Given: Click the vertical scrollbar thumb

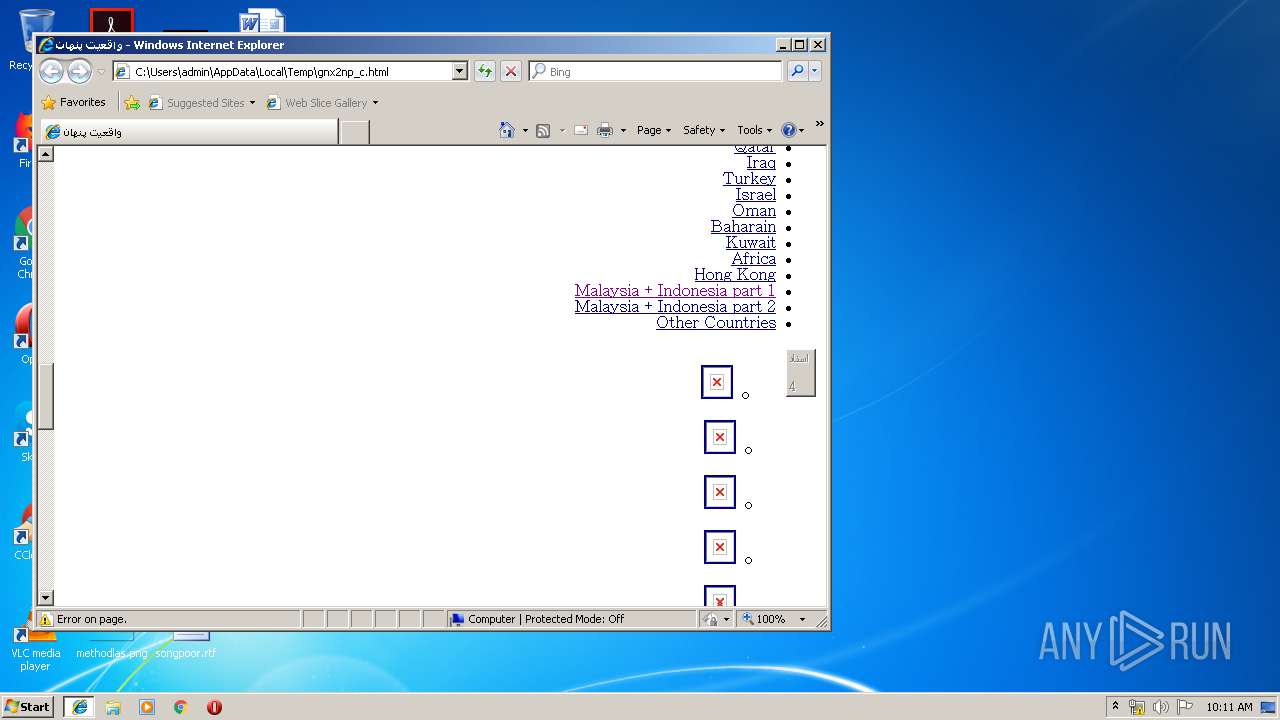Looking at the screenshot, I should point(45,395).
